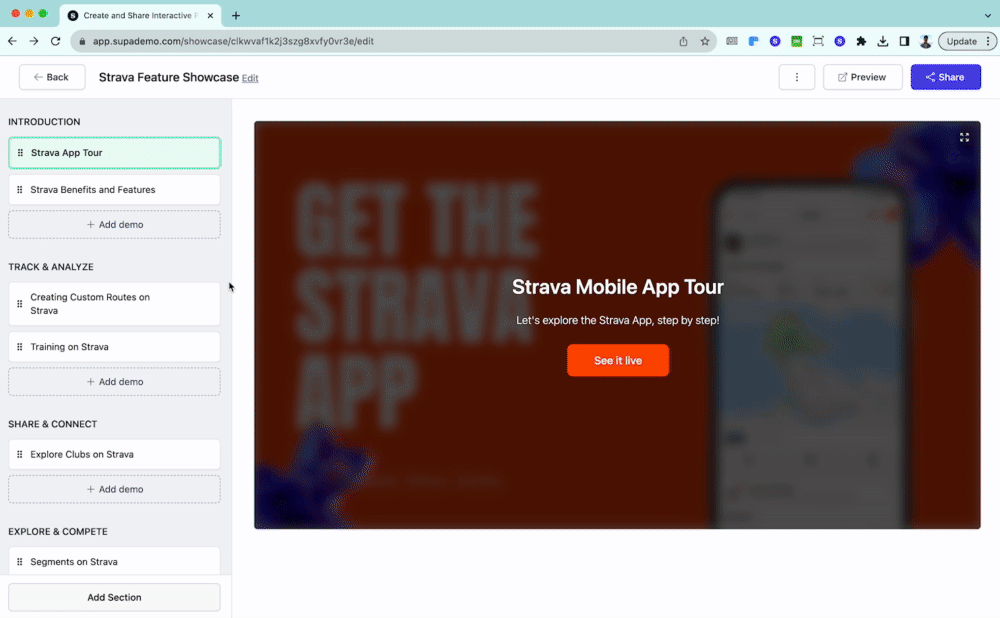Open the tab search dropdown chevron
This screenshot has height=618, width=1000.
[x=987, y=15]
